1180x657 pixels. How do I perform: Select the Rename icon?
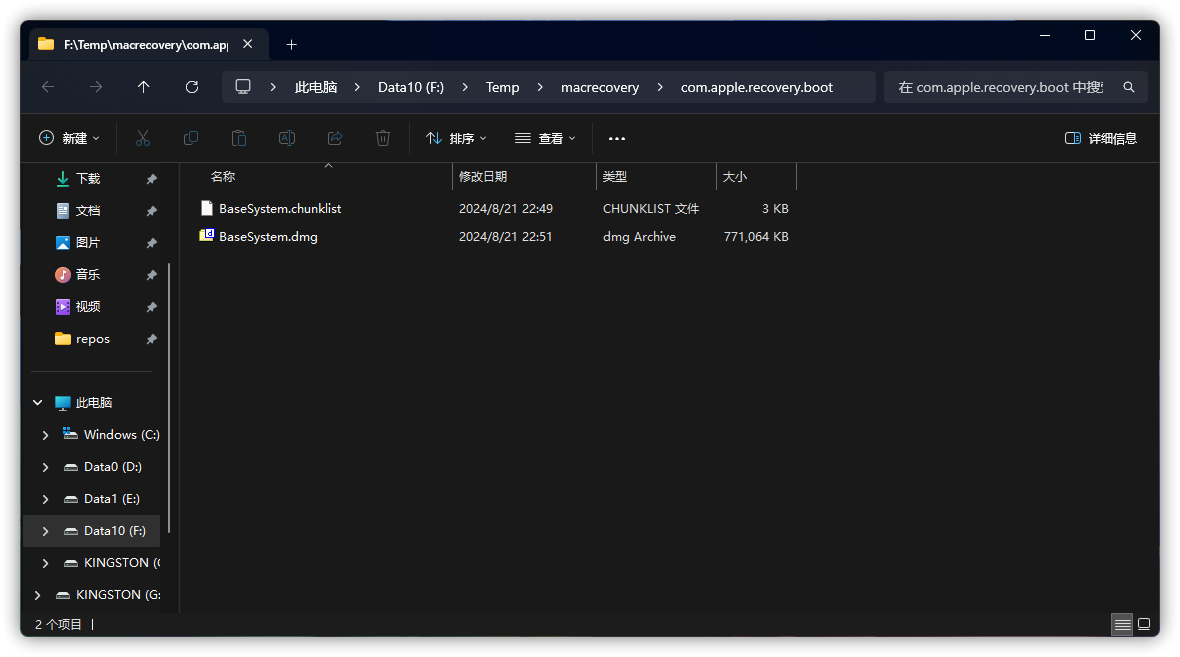(286, 138)
